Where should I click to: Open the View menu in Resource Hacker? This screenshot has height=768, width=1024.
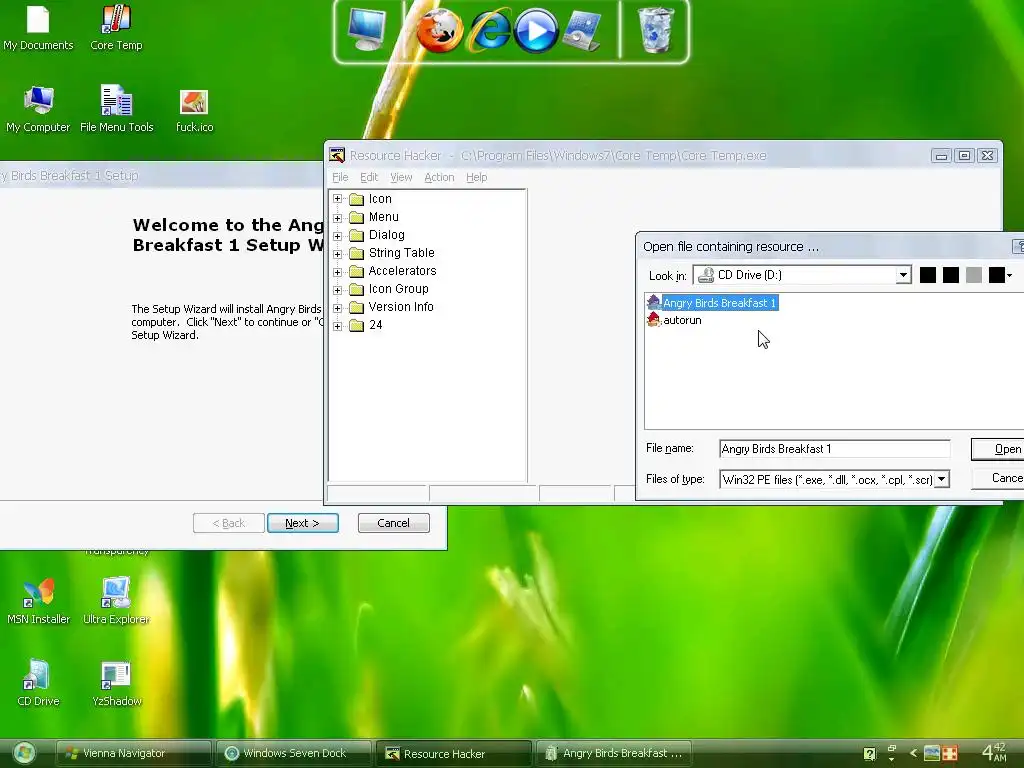401,177
